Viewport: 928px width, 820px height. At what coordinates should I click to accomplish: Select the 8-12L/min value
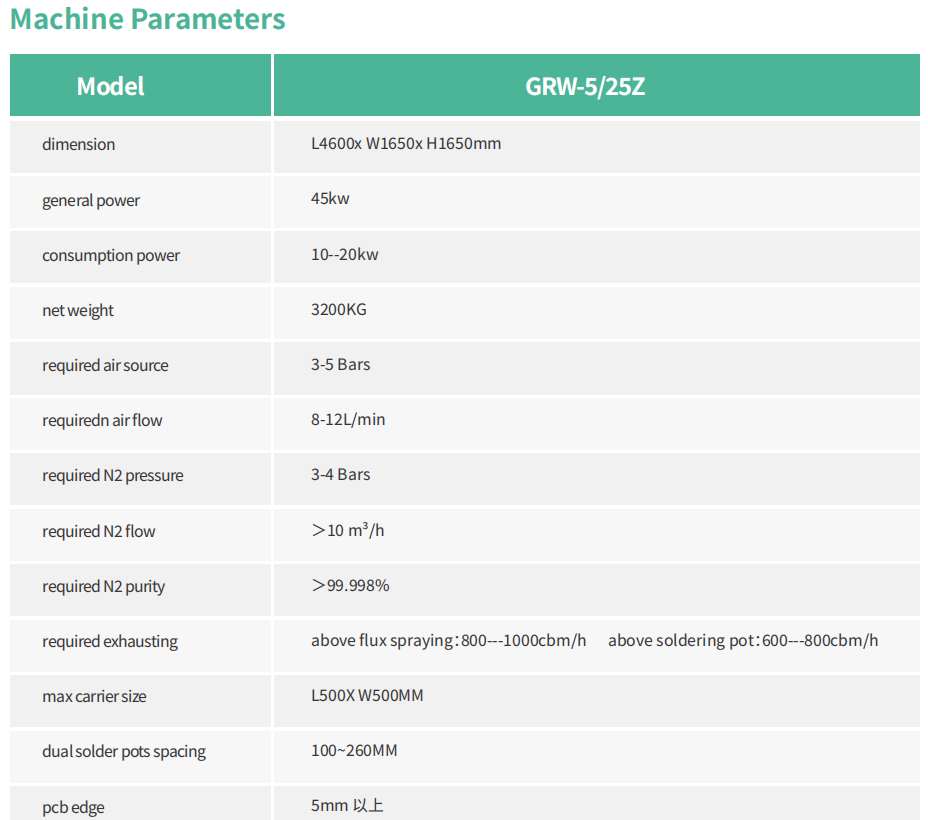click(348, 419)
